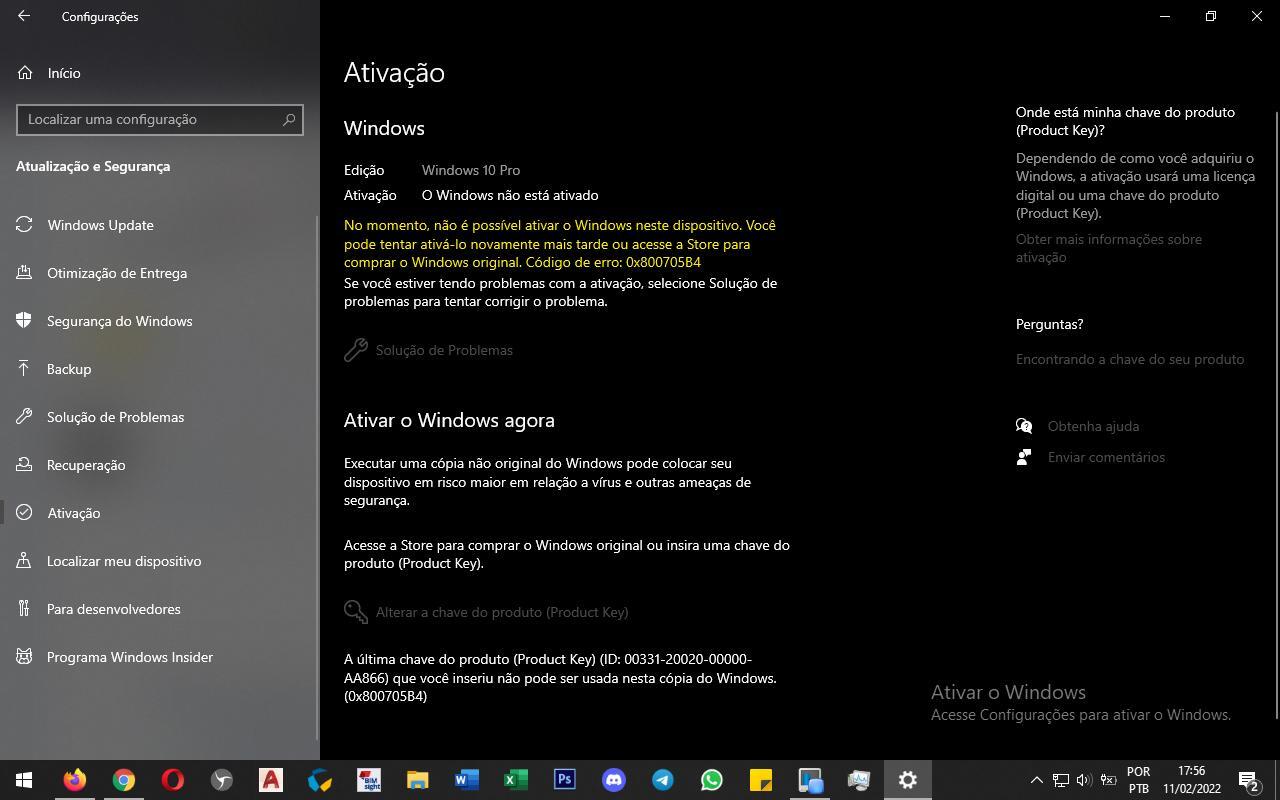Click the Windows Update sync icon
This screenshot has height=800, width=1280.
[25, 225]
